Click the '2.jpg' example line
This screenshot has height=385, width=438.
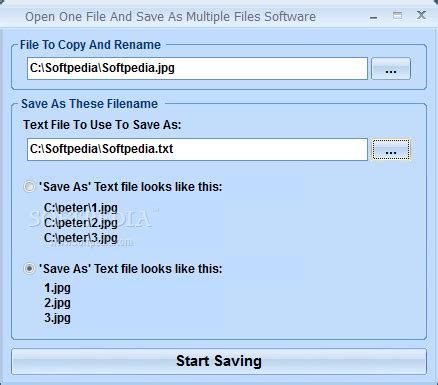(x=57, y=303)
